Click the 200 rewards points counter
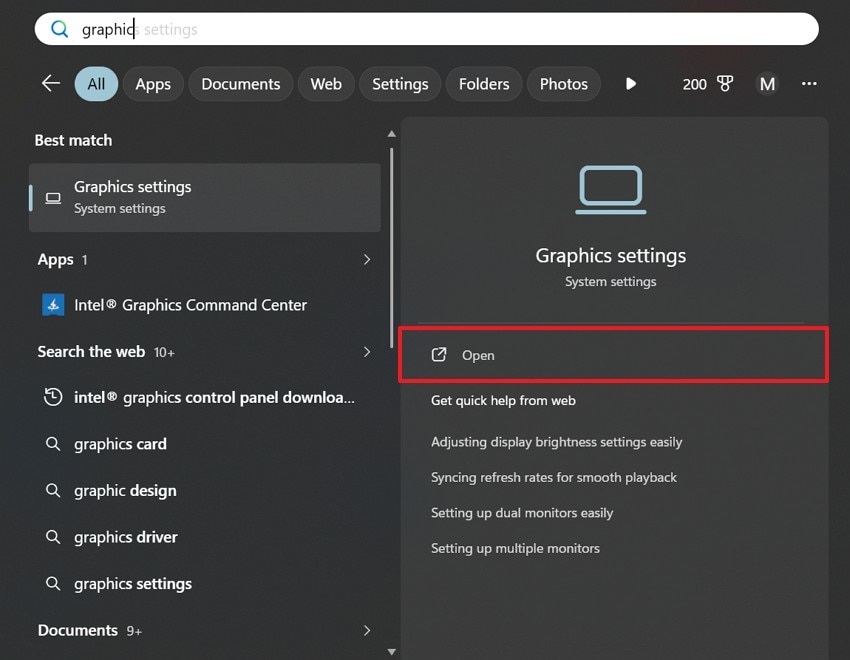The height and width of the screenshot is (660, 850). coord(694,84)
